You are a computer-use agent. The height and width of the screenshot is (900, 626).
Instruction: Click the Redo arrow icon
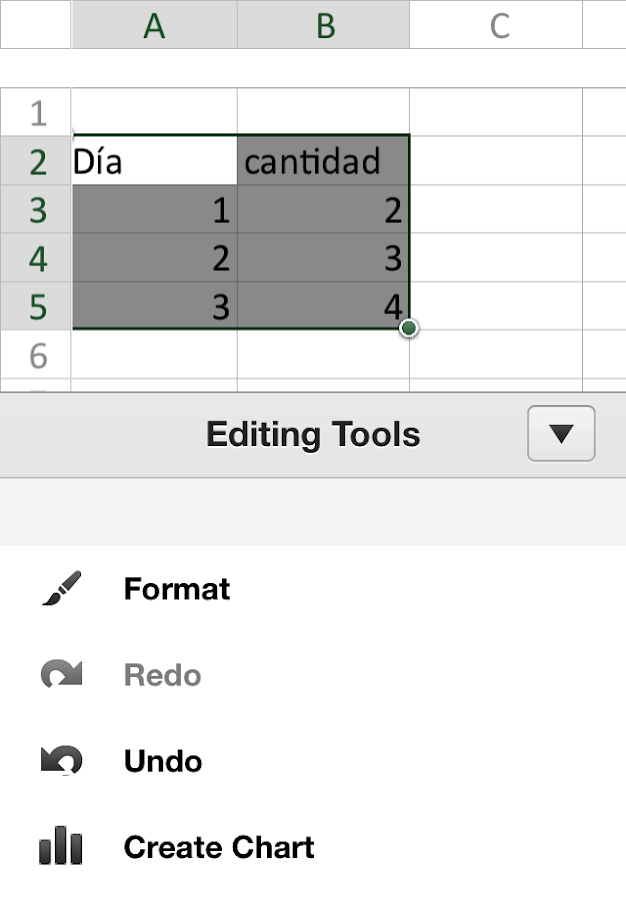click(x=61, y=675)
